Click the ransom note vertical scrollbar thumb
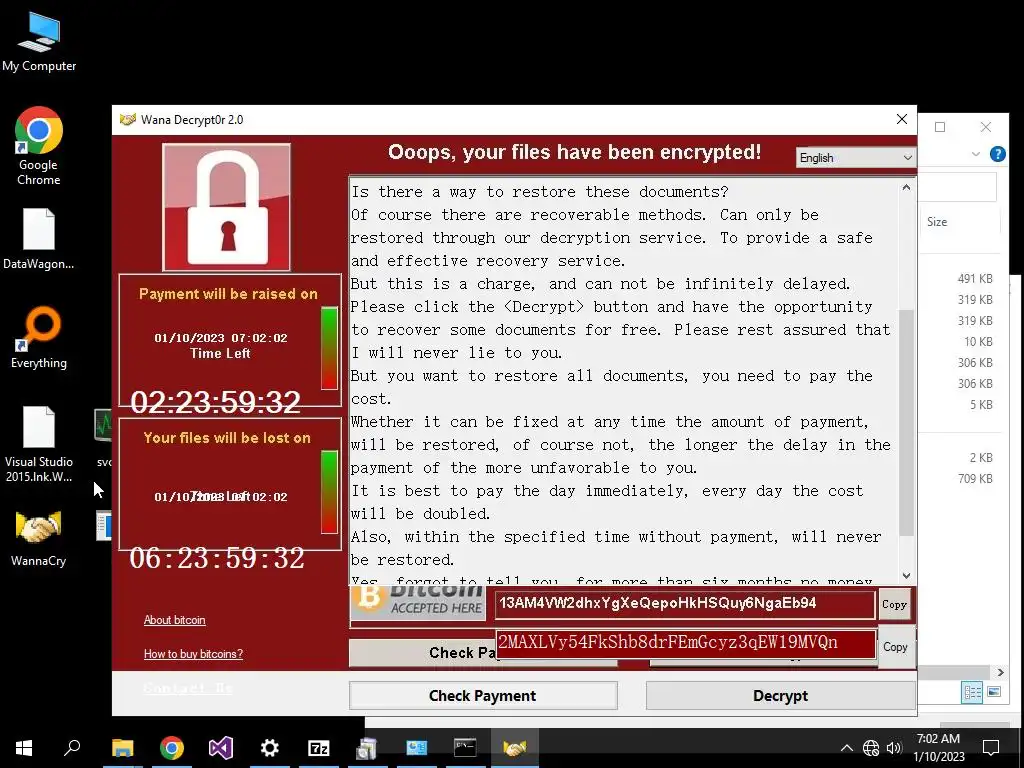 click(906, 422)
